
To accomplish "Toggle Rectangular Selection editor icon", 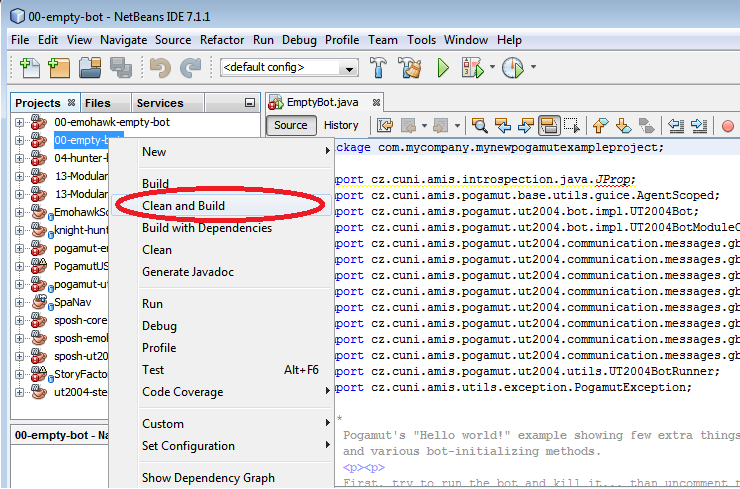I will 572,126.
